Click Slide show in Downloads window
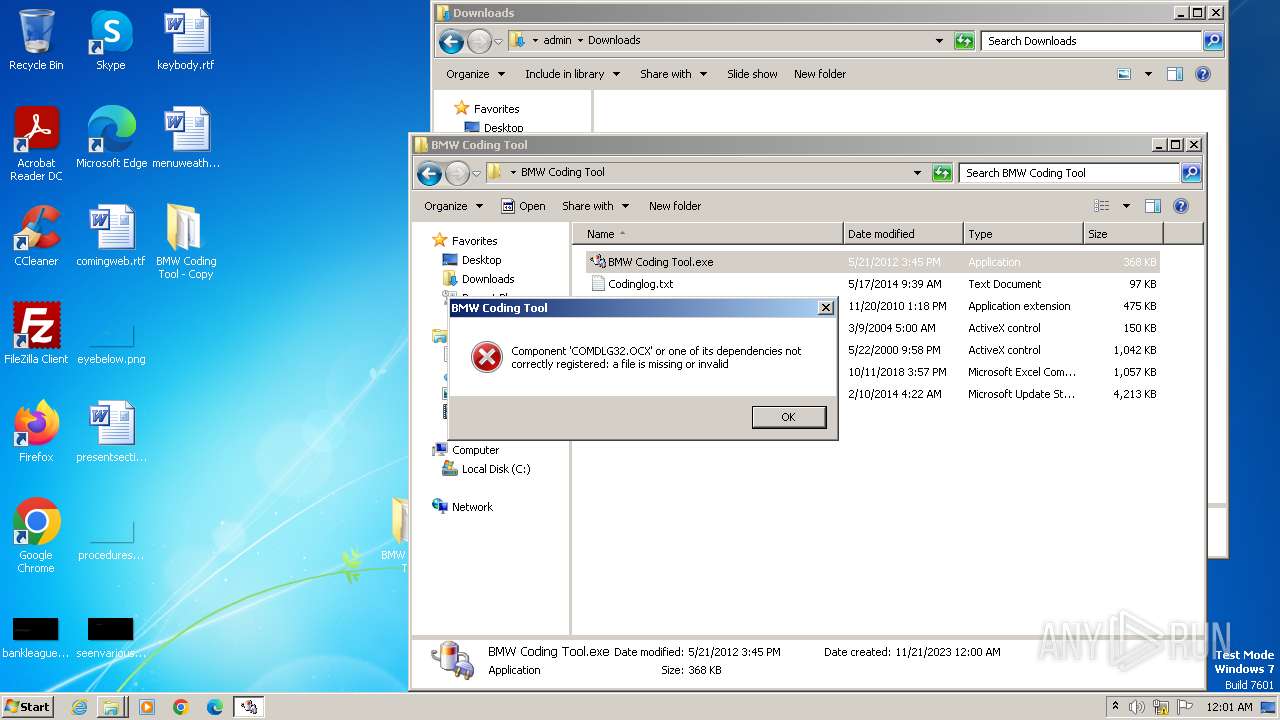Image resolution: width=1280 pixels, height=720 pixels. pyautogui.click(x=752, y=74)
